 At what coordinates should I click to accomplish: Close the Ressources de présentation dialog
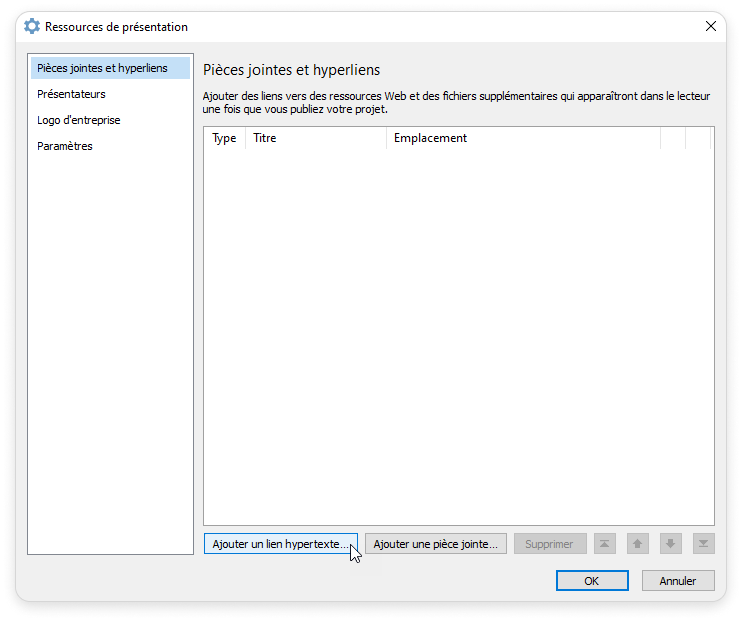711,27
